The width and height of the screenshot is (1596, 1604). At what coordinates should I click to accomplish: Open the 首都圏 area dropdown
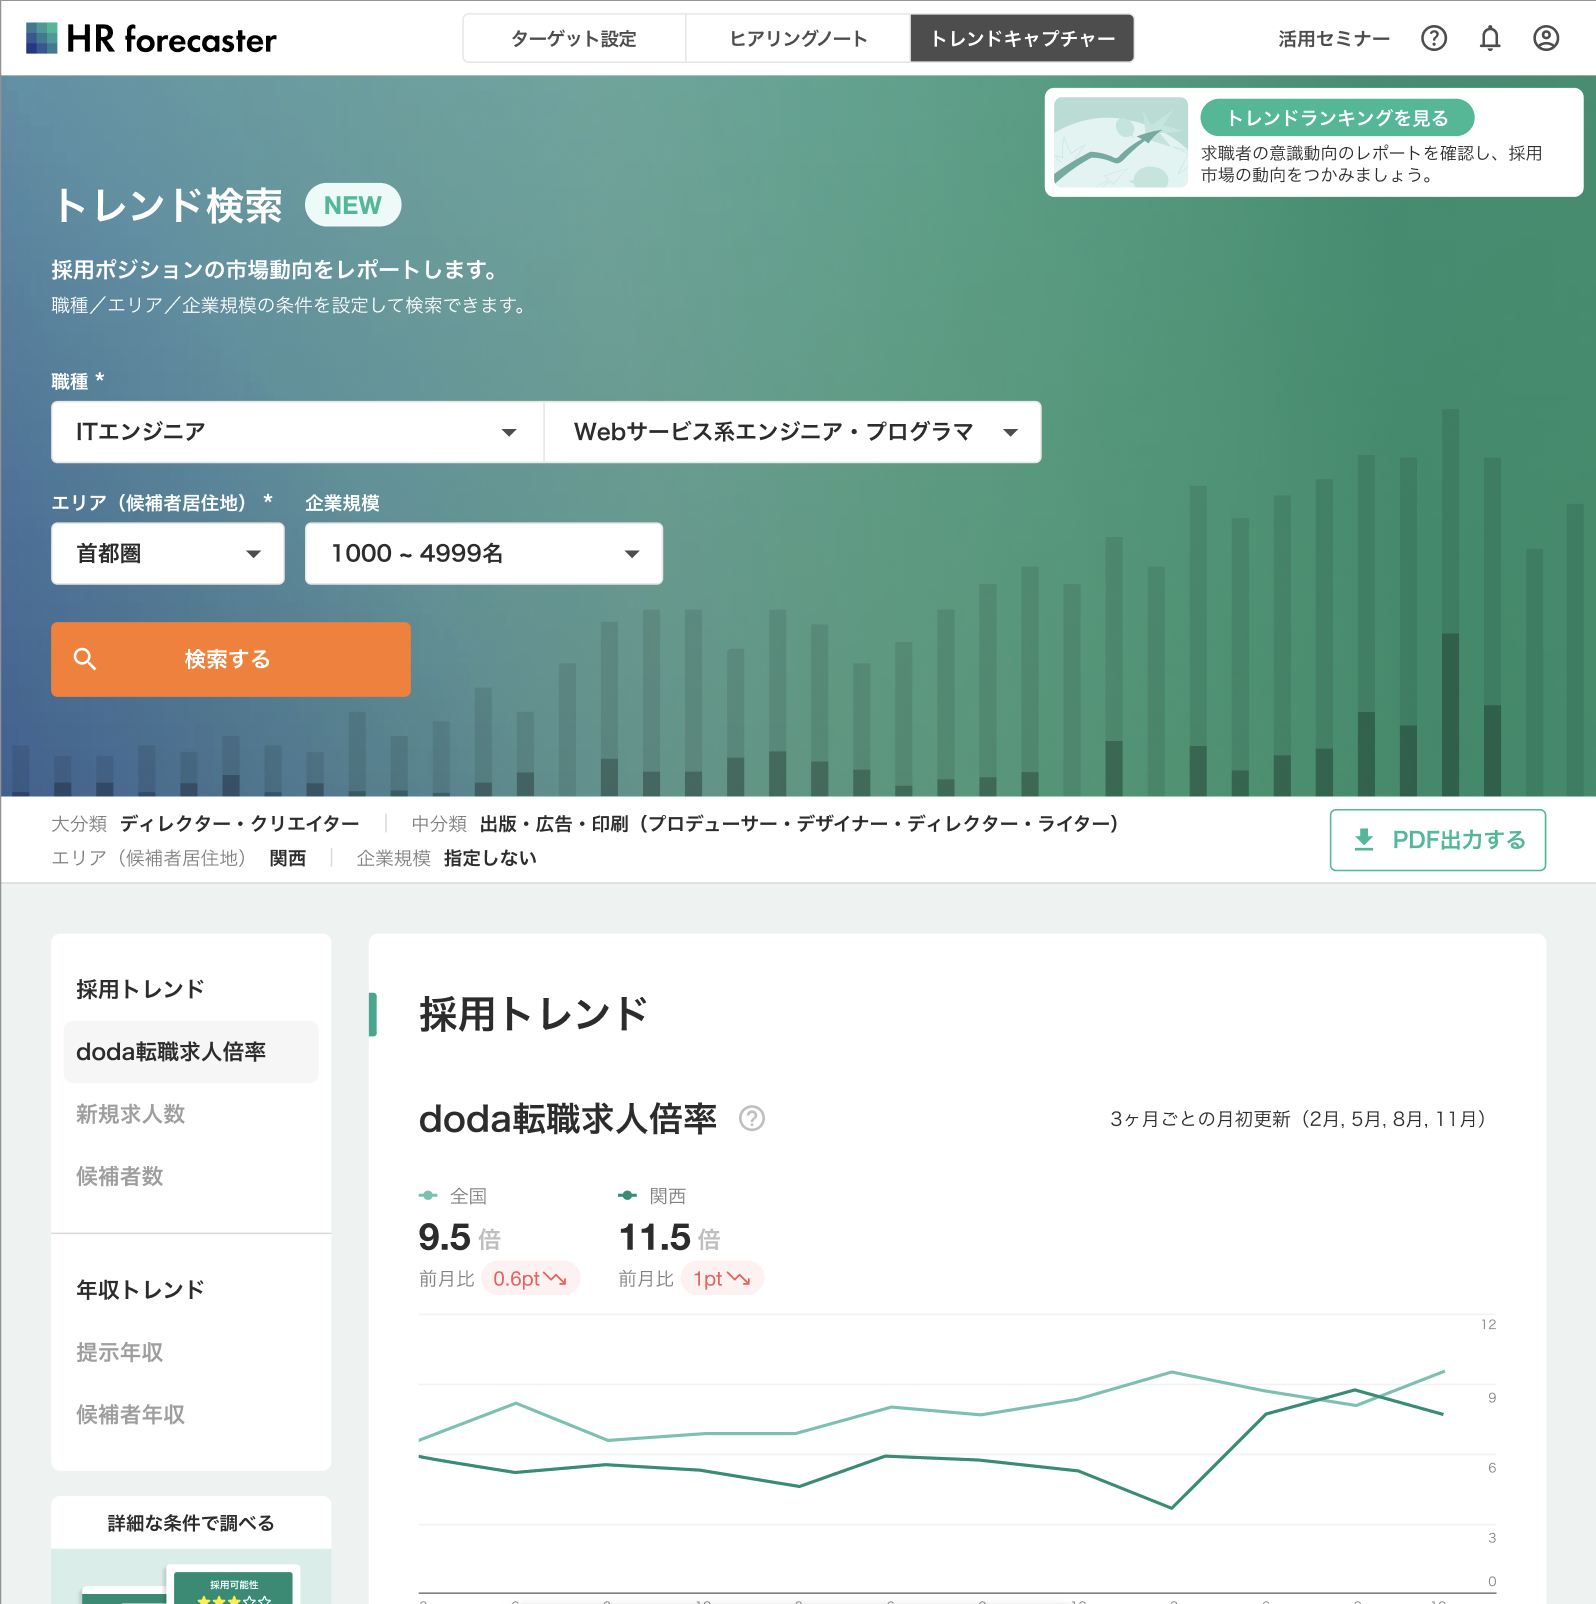tap(168, 553)
